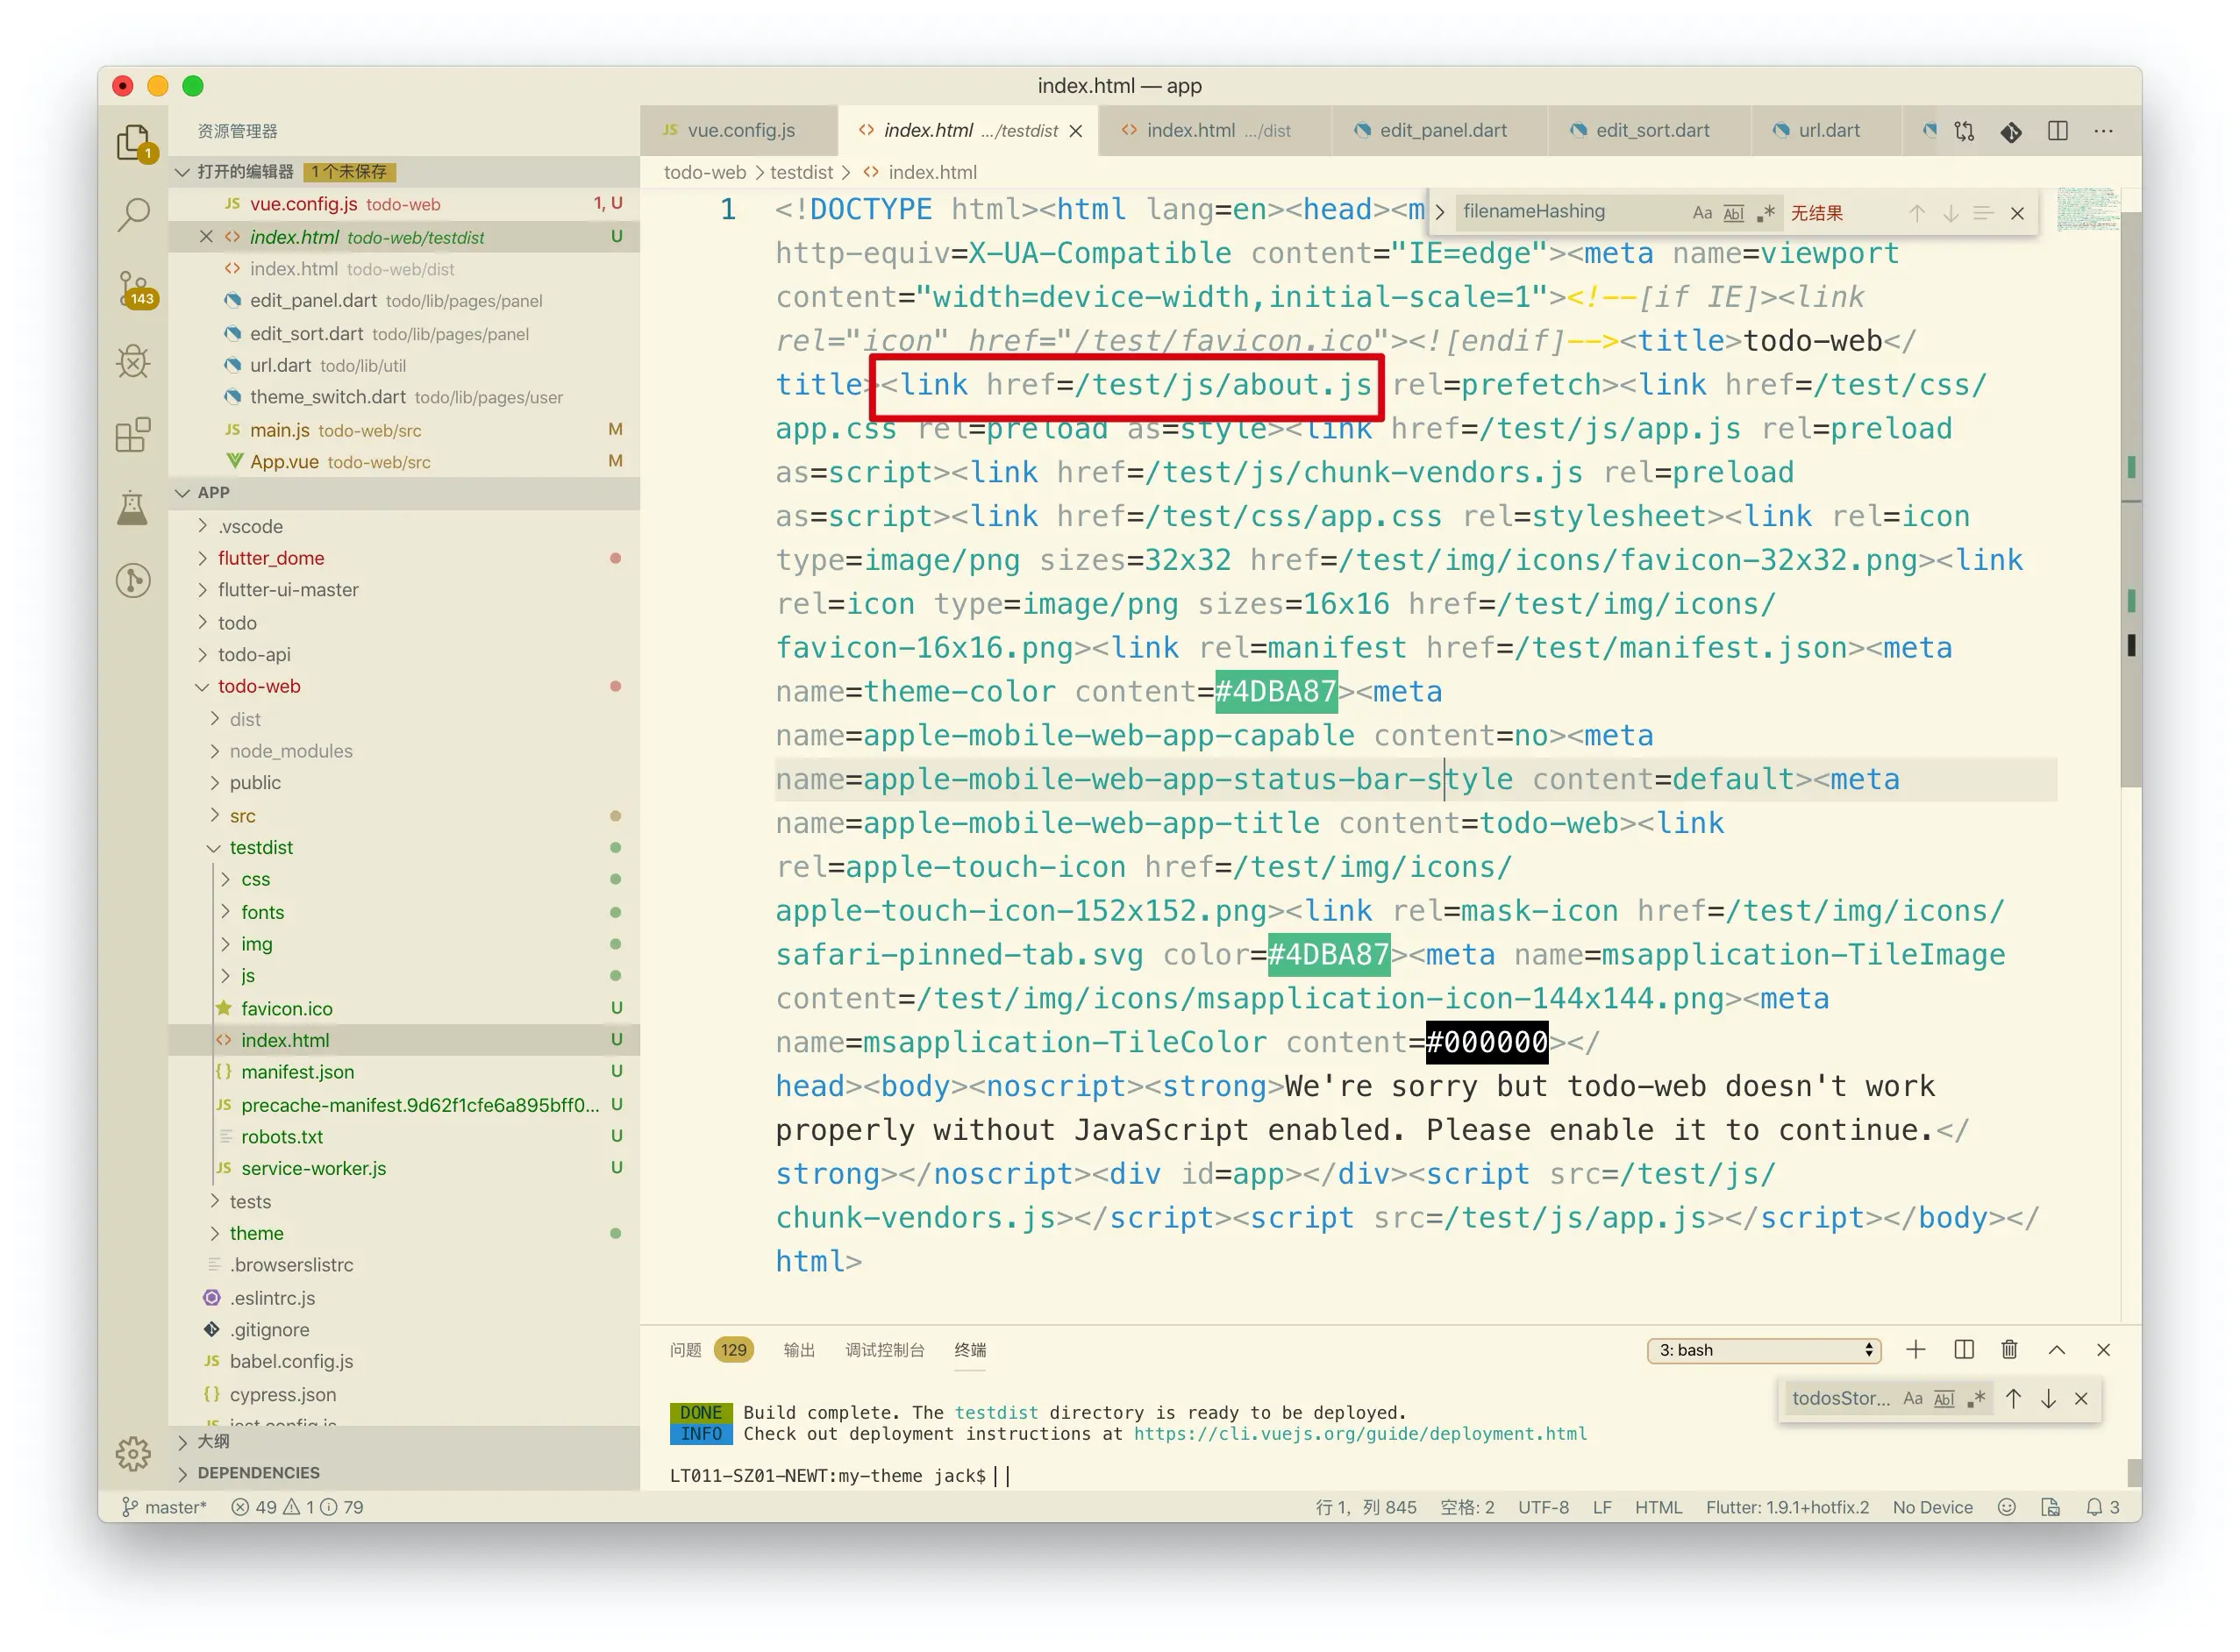Open the Manage gear icon
This screenshot has width=2240, height=1652.
(133, 1453)
